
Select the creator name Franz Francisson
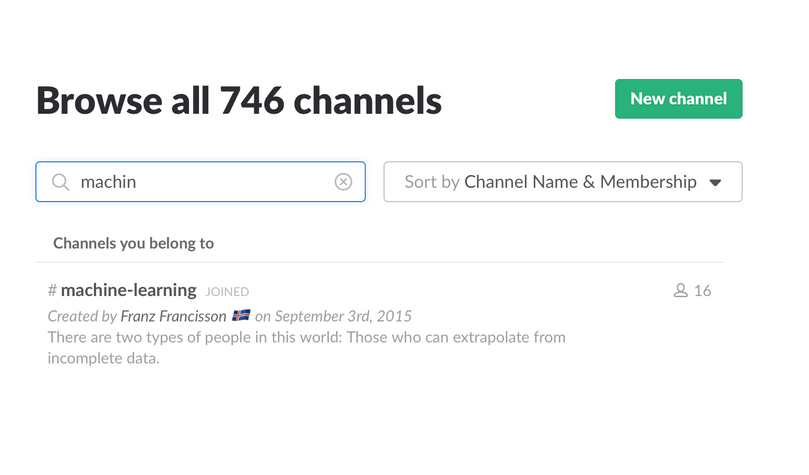(173, 316)
